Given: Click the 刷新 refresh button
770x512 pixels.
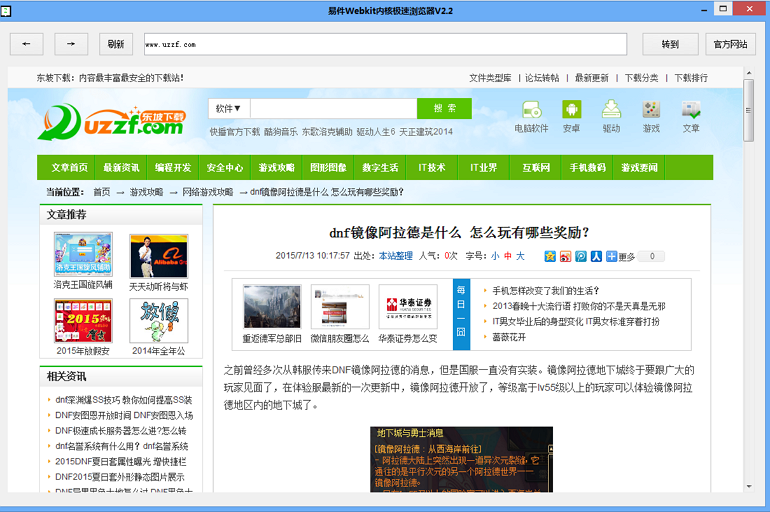Looking at the screenshot, I should (116, 44).
